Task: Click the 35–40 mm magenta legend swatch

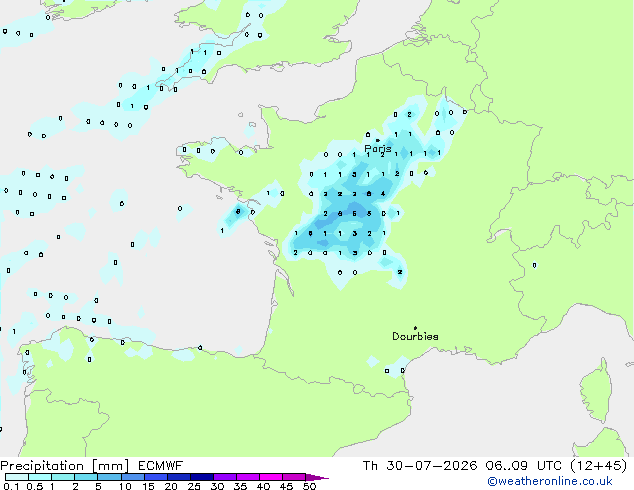Action: 248,477
